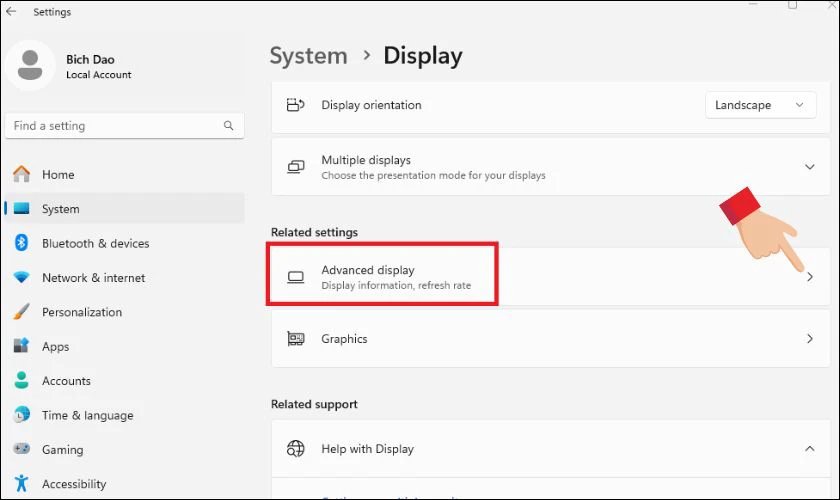Click the Network & internet Wi-Fi icon

(x=21, y=278)
